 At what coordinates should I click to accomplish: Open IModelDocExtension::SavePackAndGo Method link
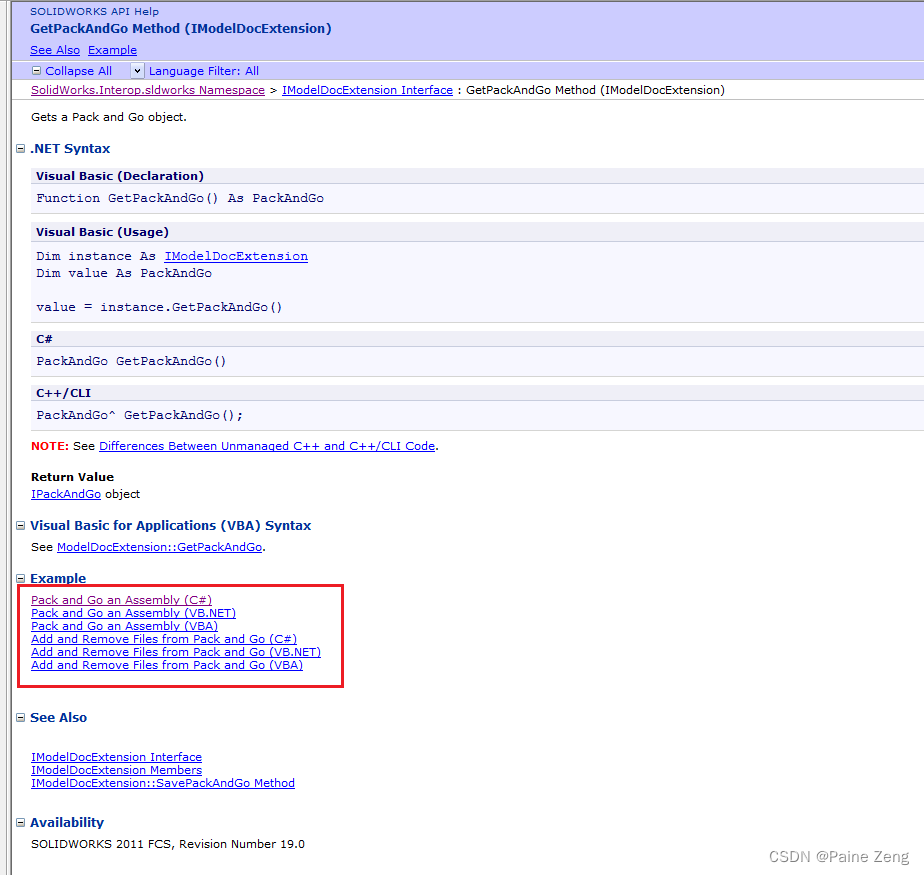[163, 783]
